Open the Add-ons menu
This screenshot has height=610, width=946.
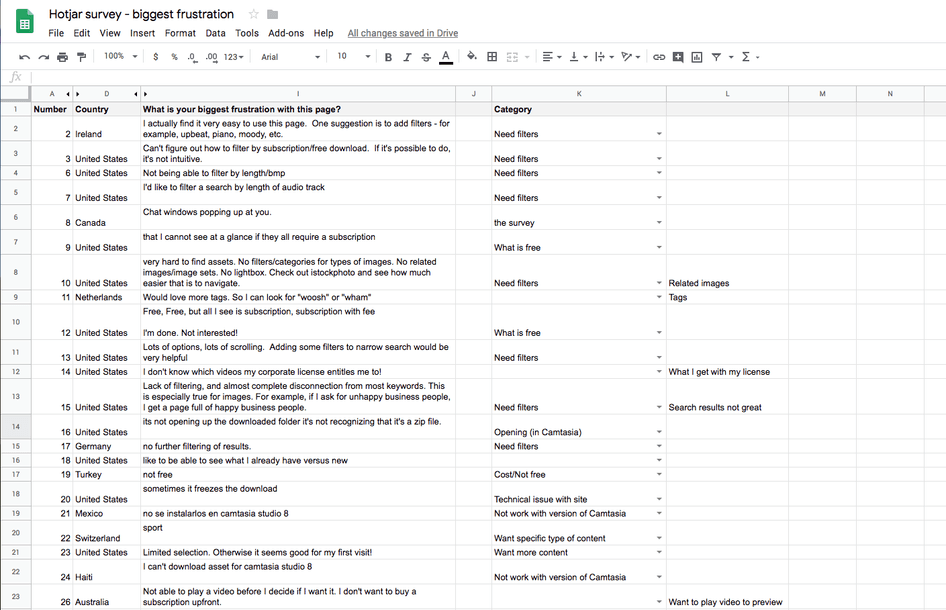286,33
